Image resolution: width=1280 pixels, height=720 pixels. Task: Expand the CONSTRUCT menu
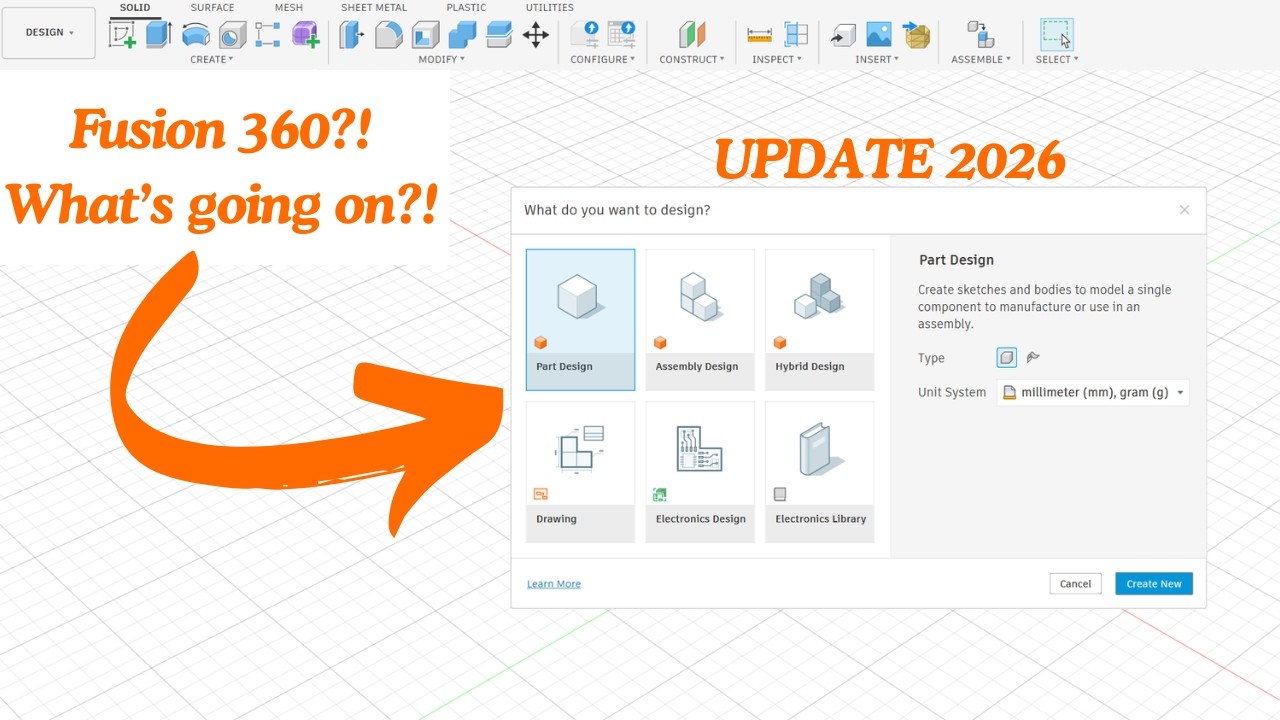point(692,60)
